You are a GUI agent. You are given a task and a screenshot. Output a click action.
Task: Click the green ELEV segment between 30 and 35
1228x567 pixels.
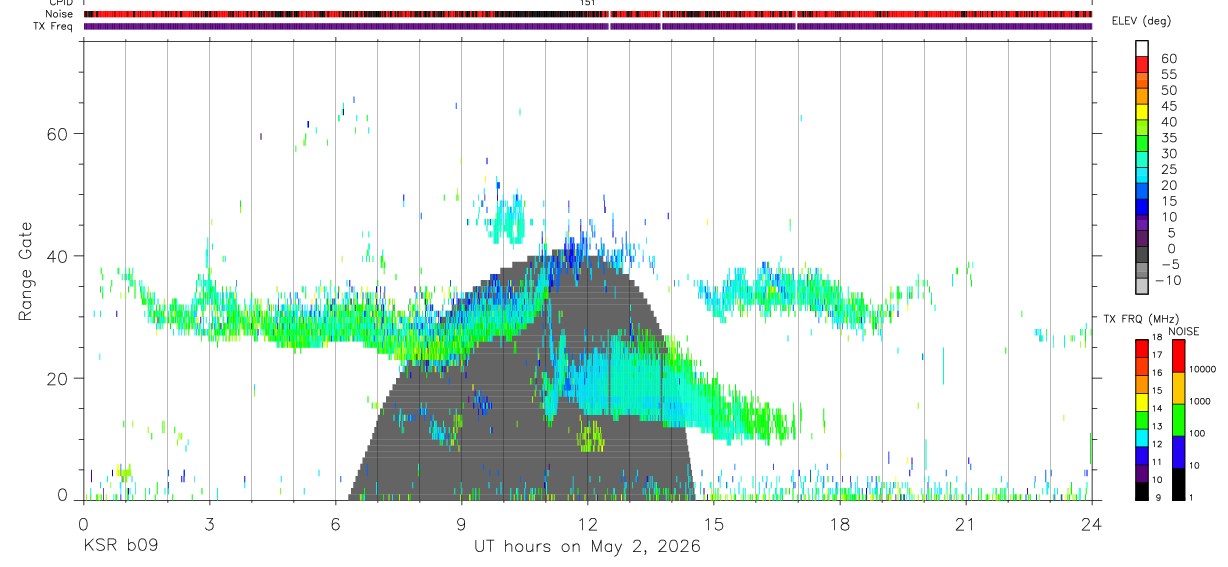(1142, 144)
